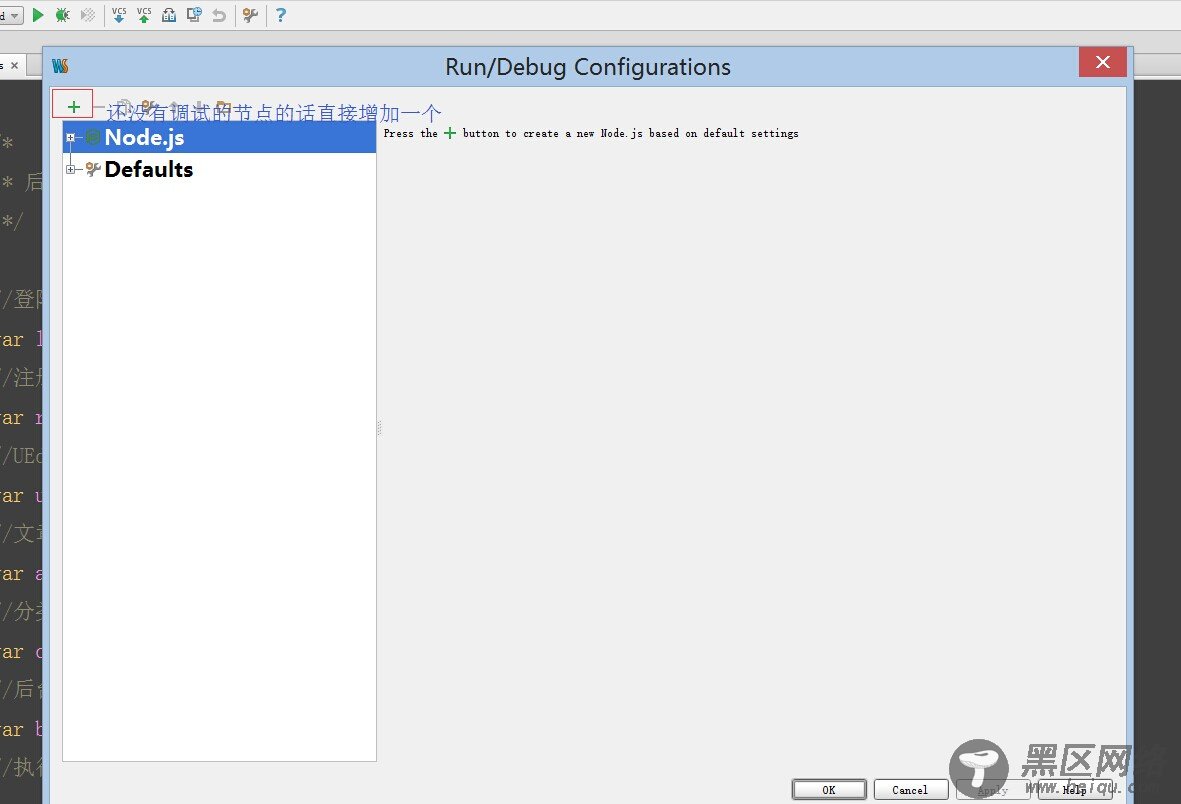
Task: Open Help with the blue question mark
Action: (x=281, y=14)
